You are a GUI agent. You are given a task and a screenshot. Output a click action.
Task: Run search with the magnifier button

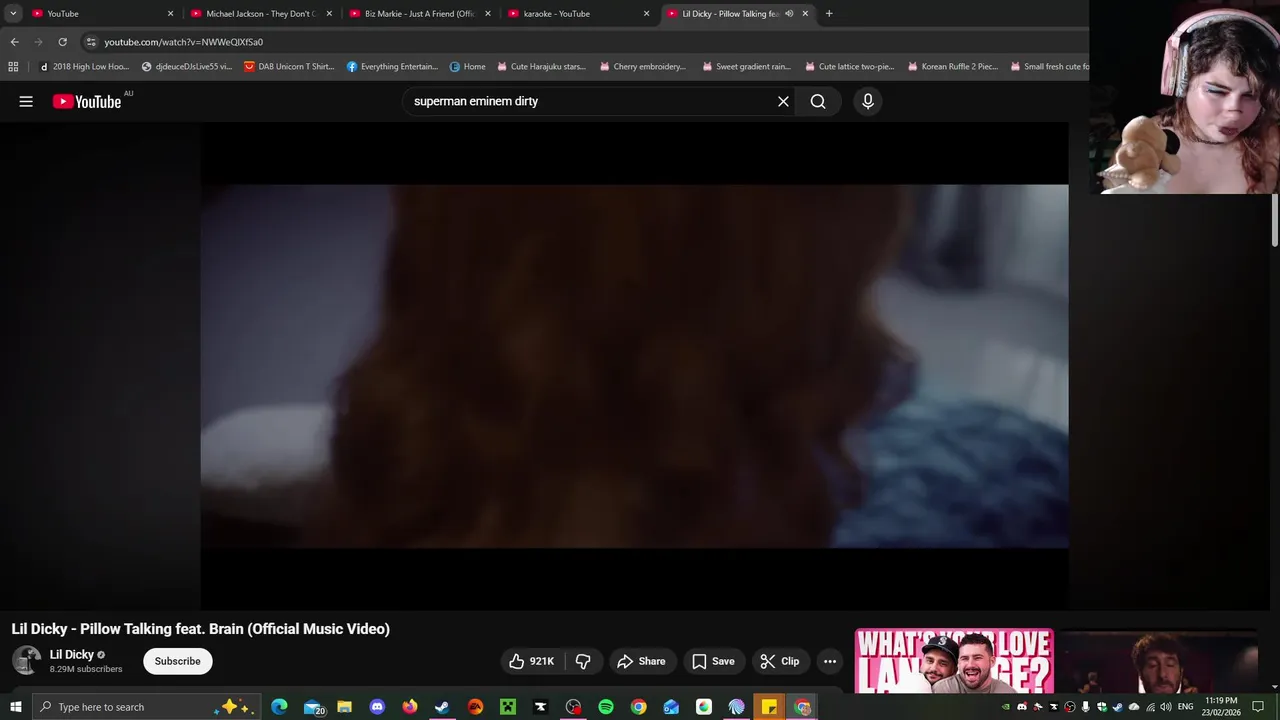click(818, 101)
